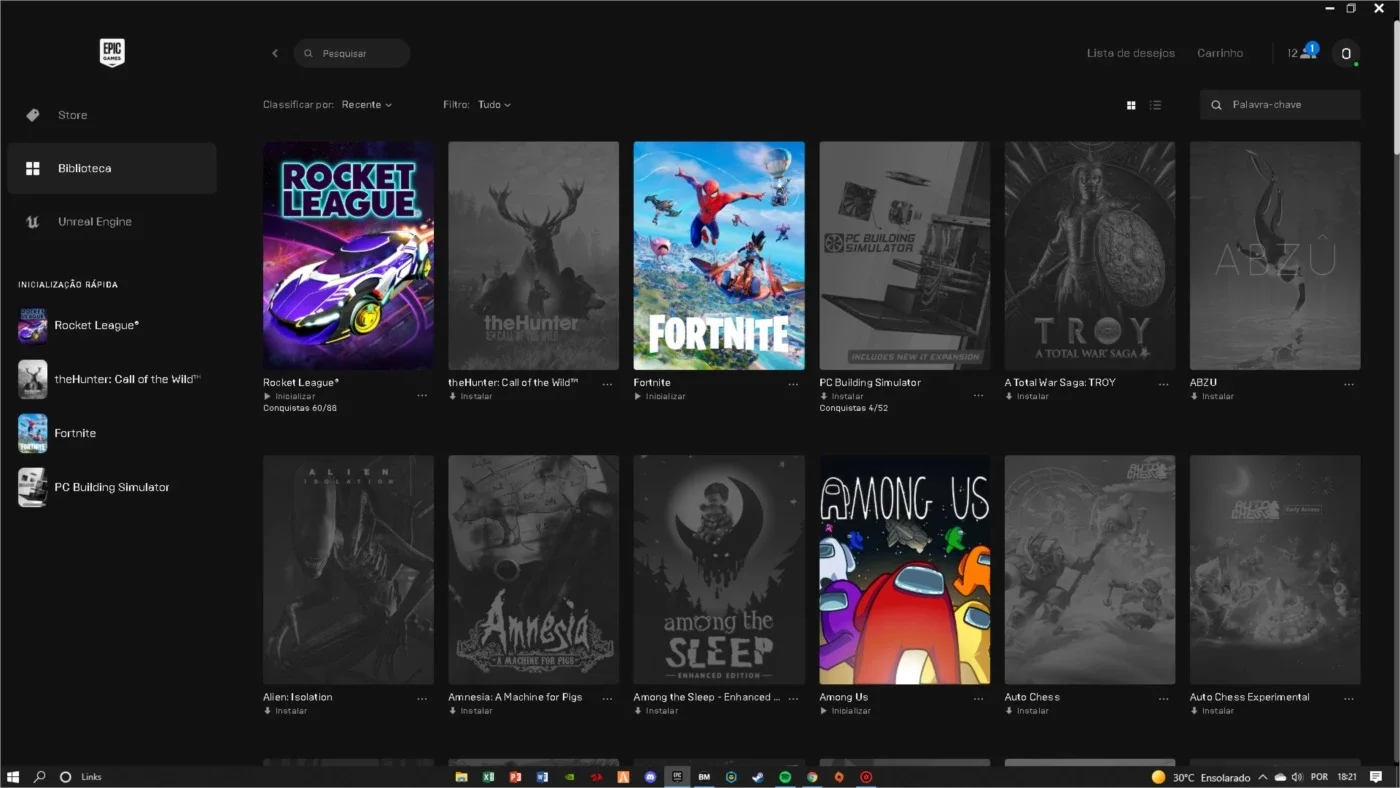Select the Biblioteca tab in sidebar
The height and width of the screenshot is (788, 1400).
click(112, 168)
